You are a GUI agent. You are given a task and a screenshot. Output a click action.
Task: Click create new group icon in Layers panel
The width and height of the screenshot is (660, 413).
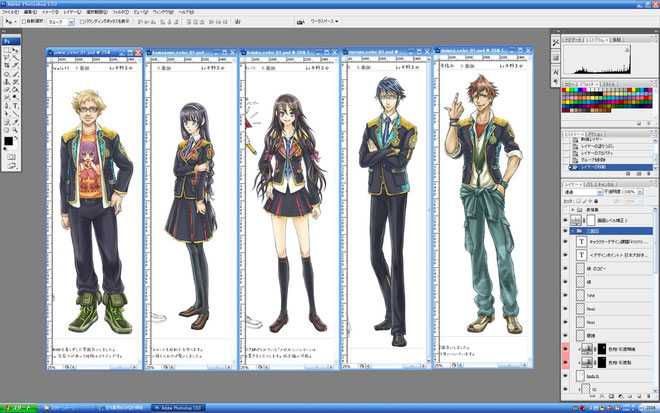click(x=630, y=396)
